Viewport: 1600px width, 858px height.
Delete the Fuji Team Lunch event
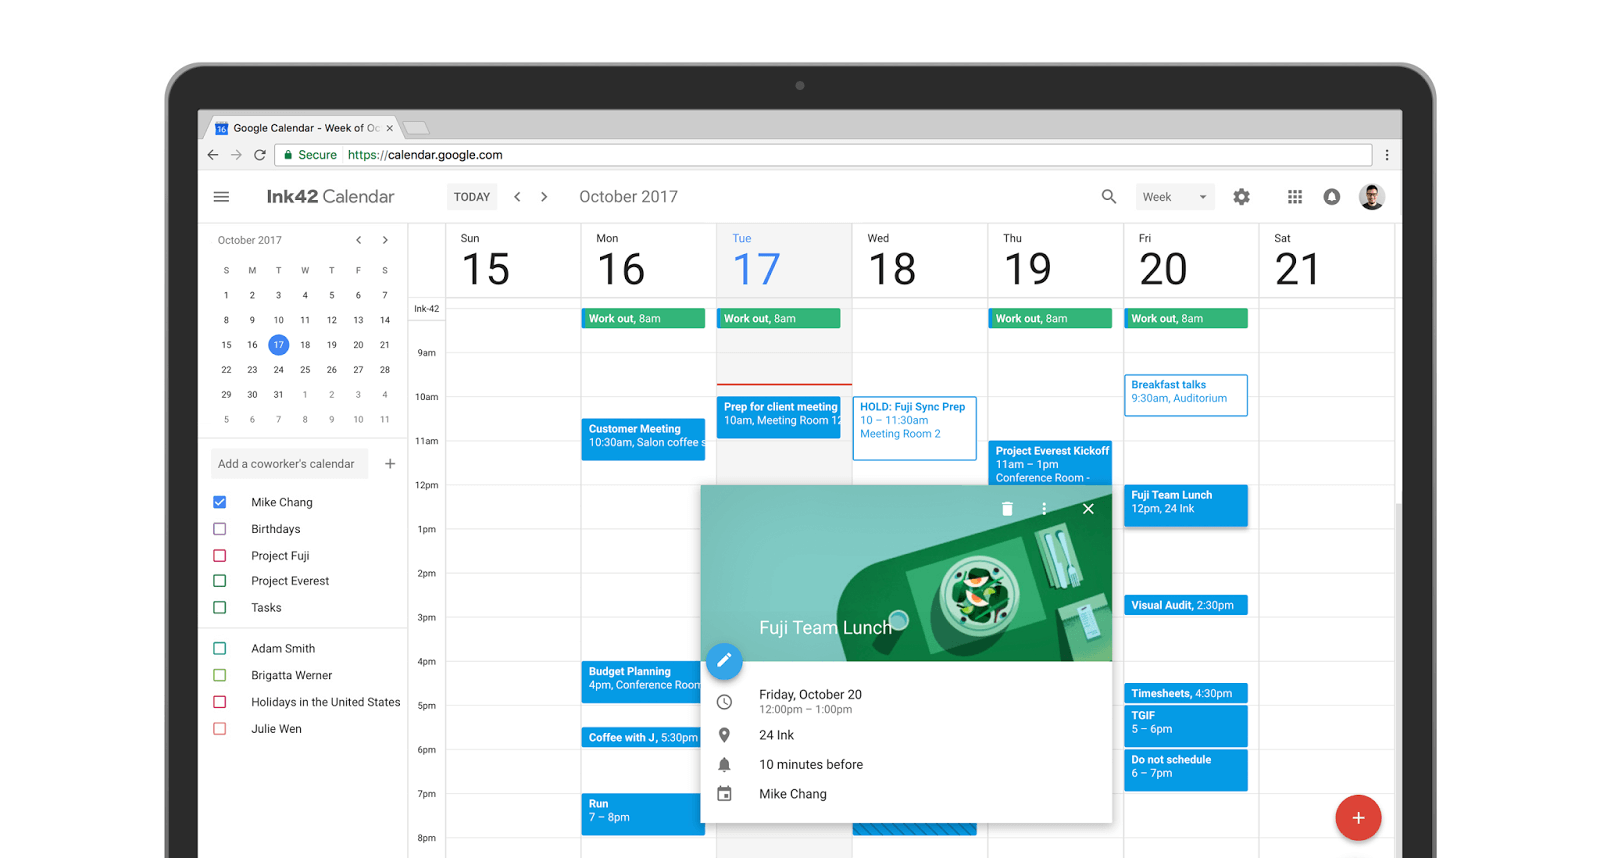[x=1007, y=509]
